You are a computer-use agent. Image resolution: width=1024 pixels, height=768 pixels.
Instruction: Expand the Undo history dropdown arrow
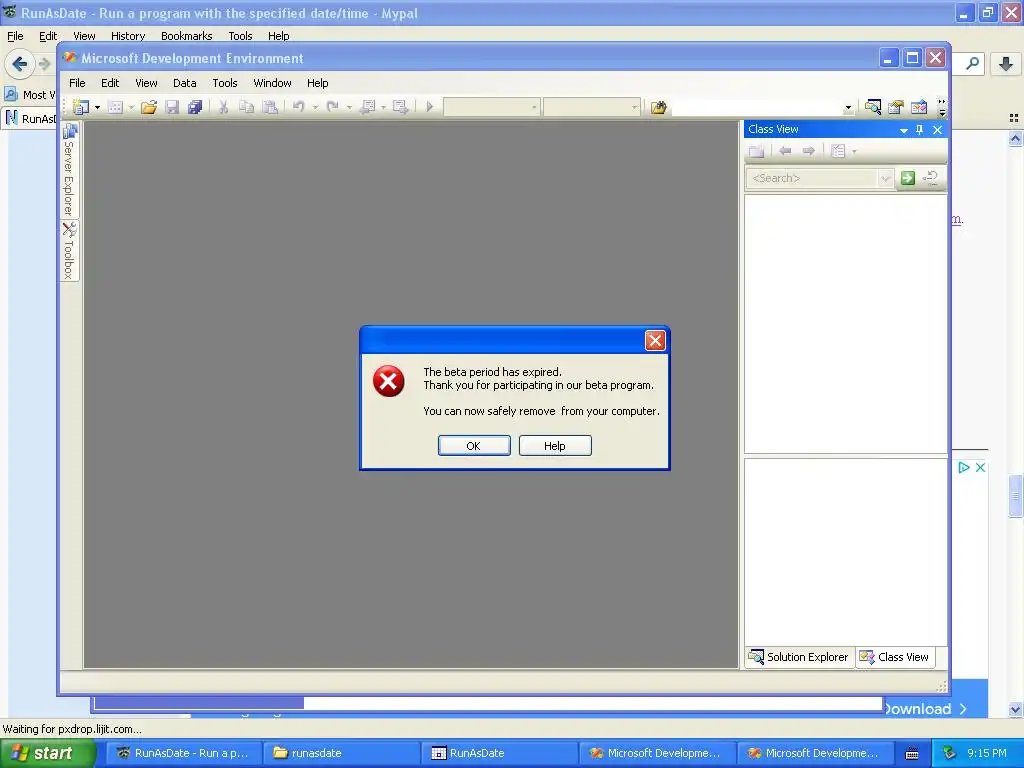point(315,107)
